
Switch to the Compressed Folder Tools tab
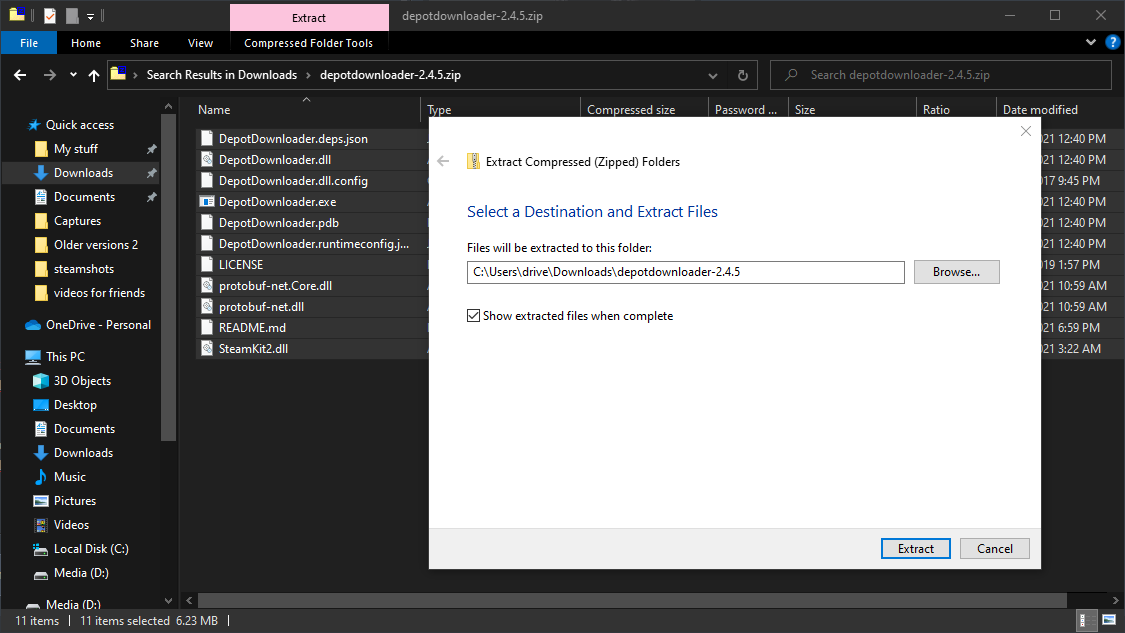(x=308, y=43)
